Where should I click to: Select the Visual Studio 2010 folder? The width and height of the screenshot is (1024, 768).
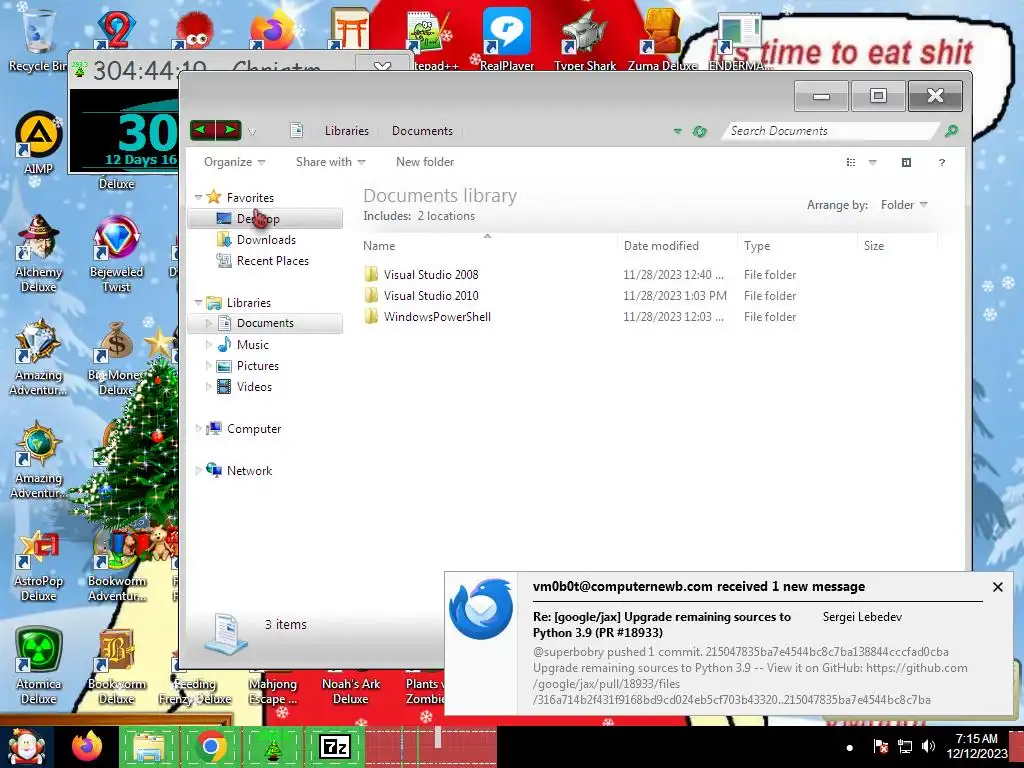pyautogui.click(x=430, y=295)
